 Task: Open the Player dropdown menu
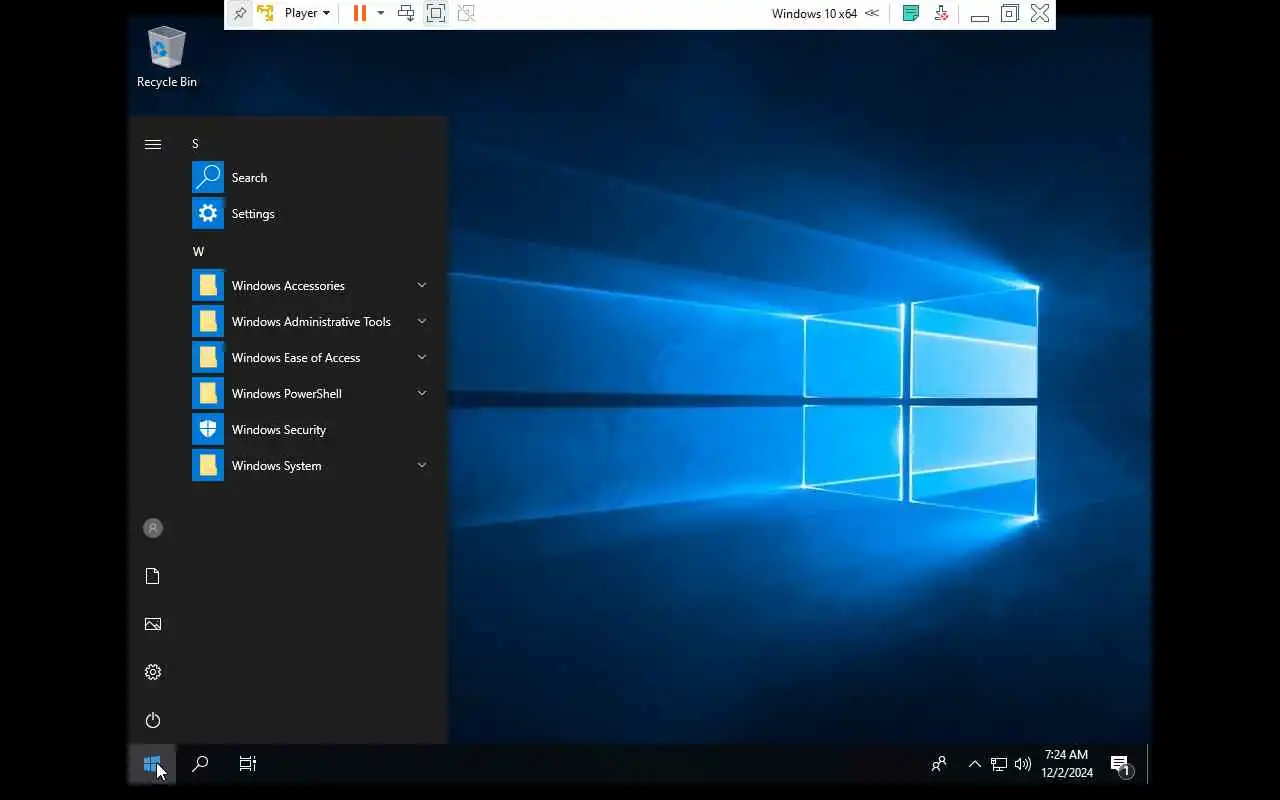(307, 13)
